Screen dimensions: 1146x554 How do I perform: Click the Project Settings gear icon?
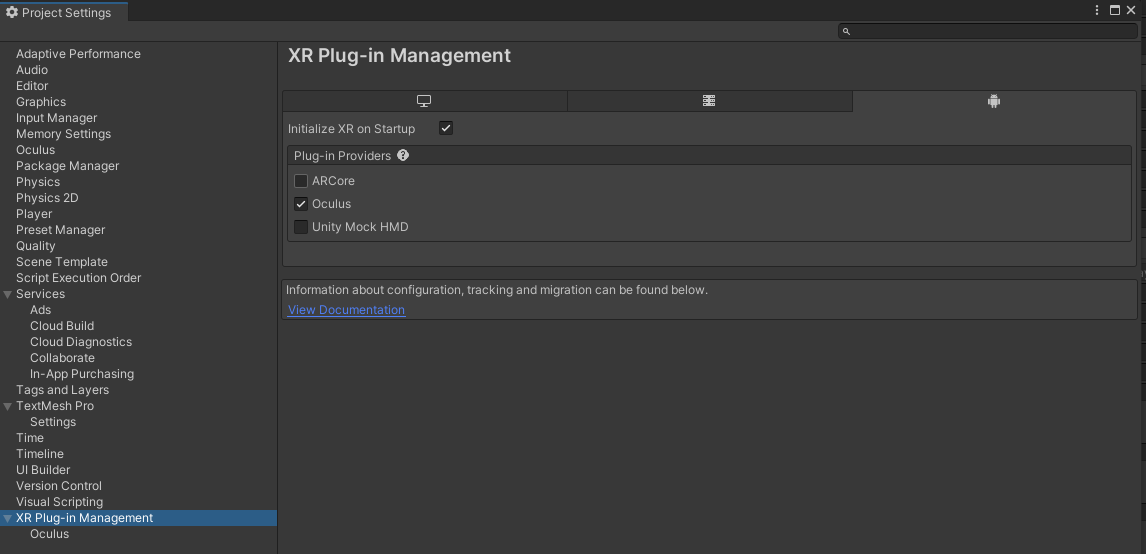coord(12,12)
